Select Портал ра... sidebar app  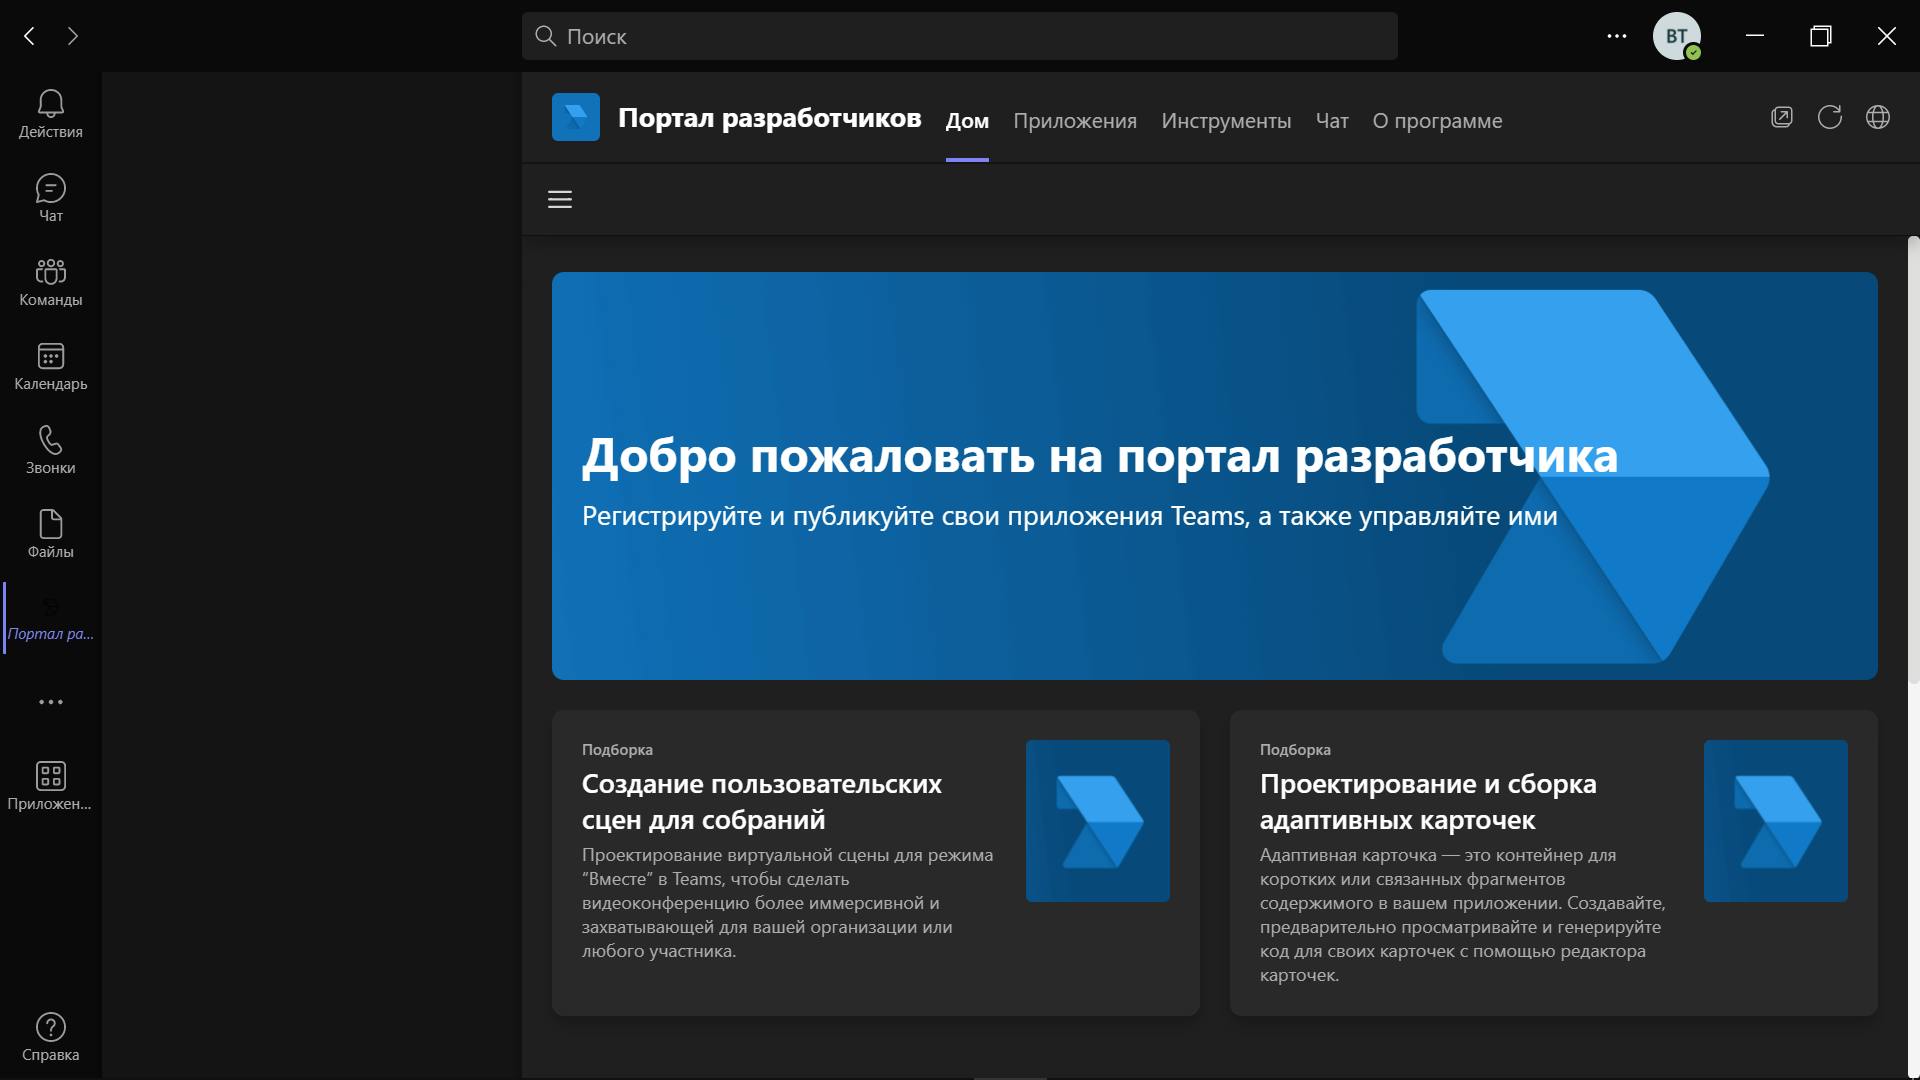[50, 618]
